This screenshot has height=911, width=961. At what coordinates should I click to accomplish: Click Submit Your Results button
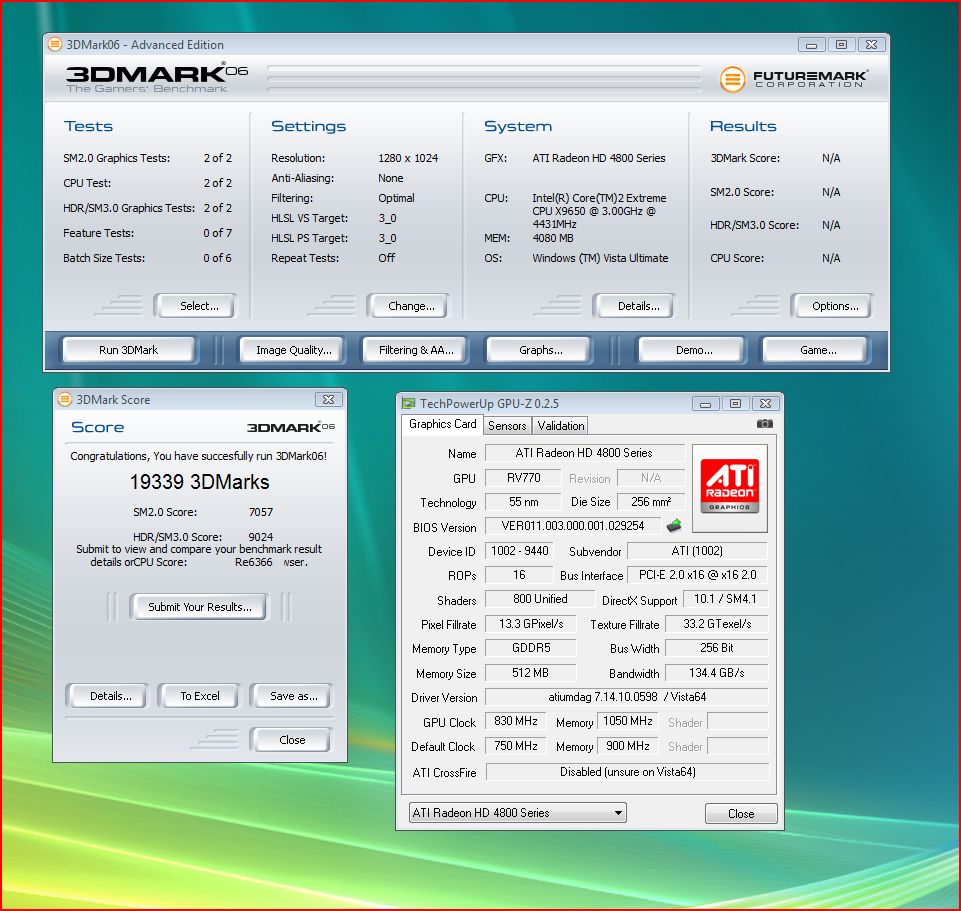point(200,607)
